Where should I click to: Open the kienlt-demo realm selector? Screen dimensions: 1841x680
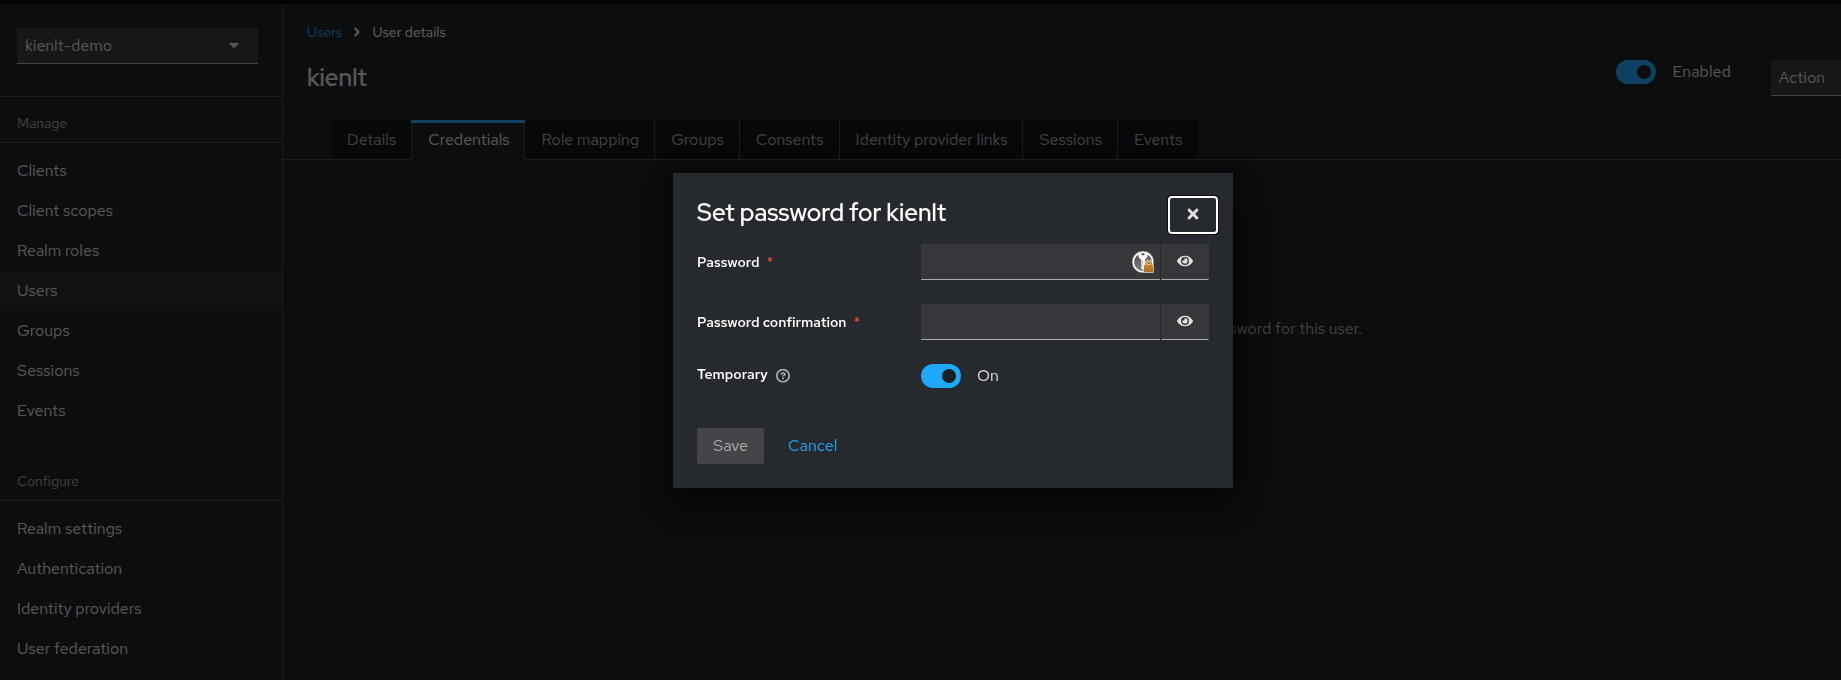point(137,45)
